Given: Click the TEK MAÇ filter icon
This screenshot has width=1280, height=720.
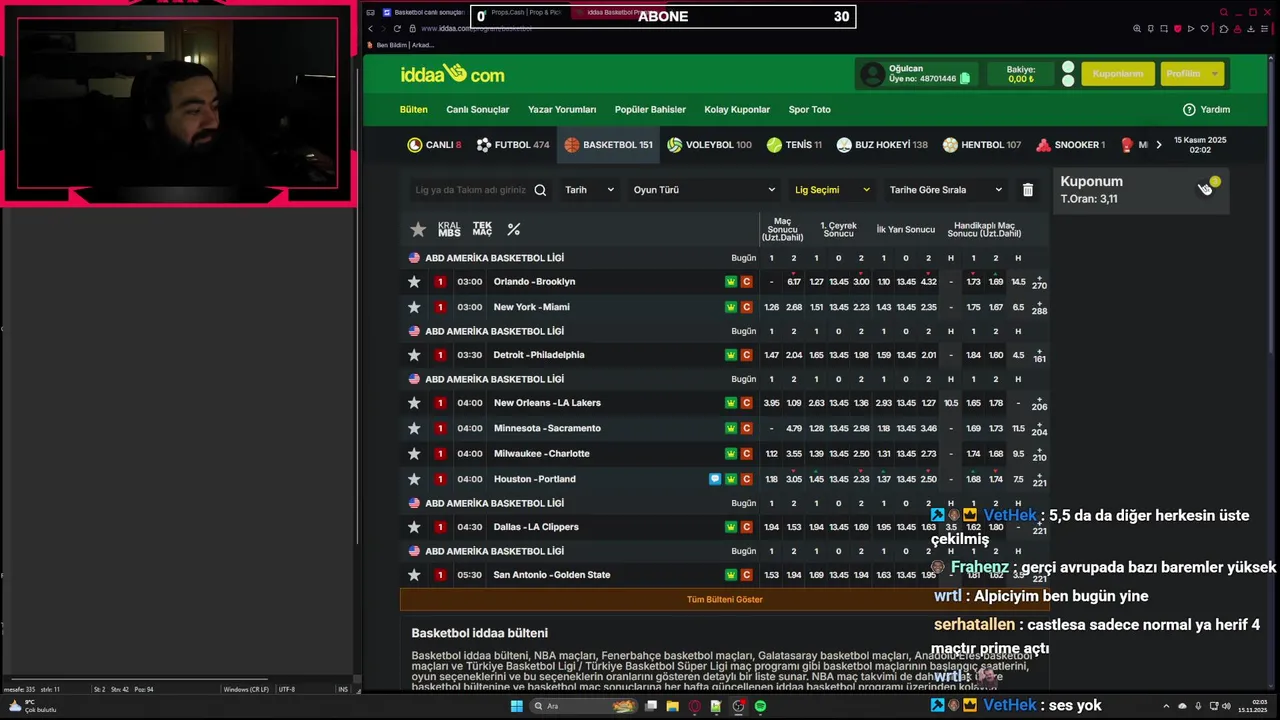Looking at the screenshot, I should pos(482,229).
